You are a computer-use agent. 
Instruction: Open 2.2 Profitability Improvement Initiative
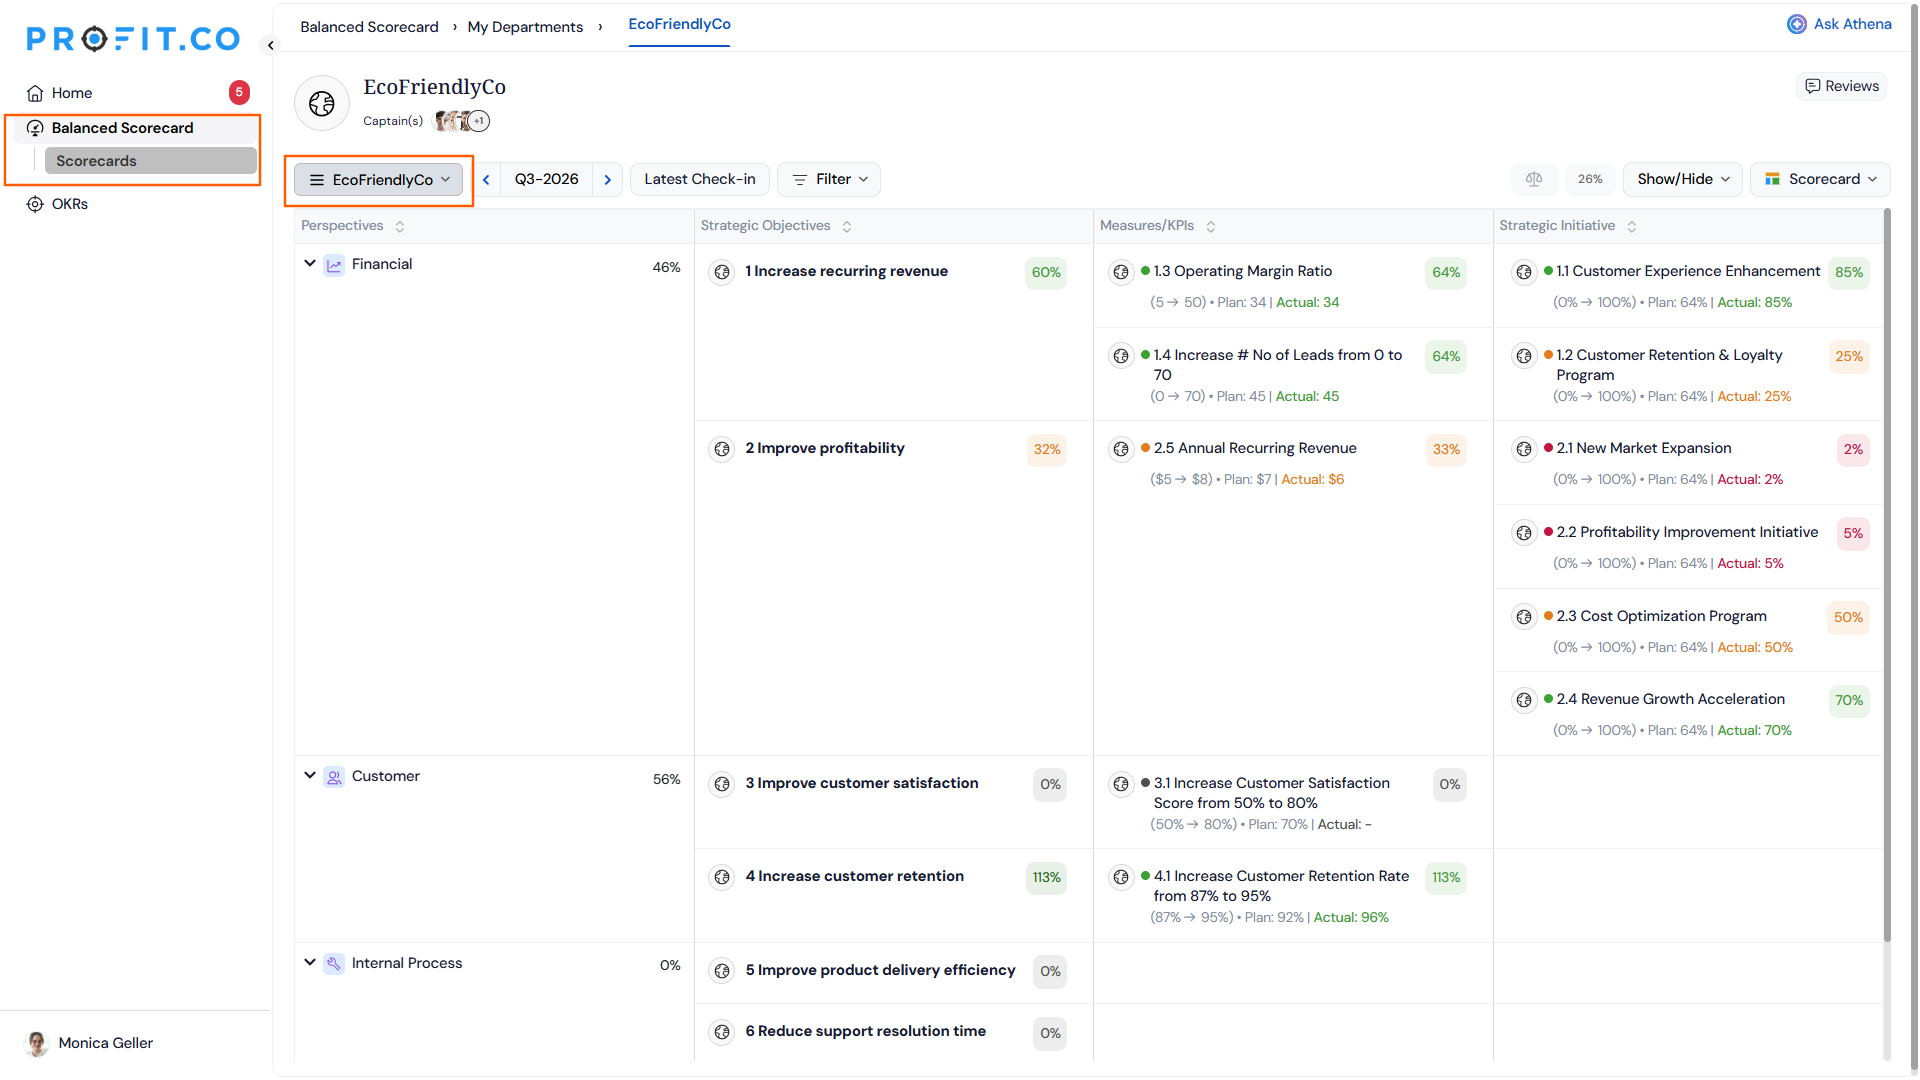[1687, 533]
